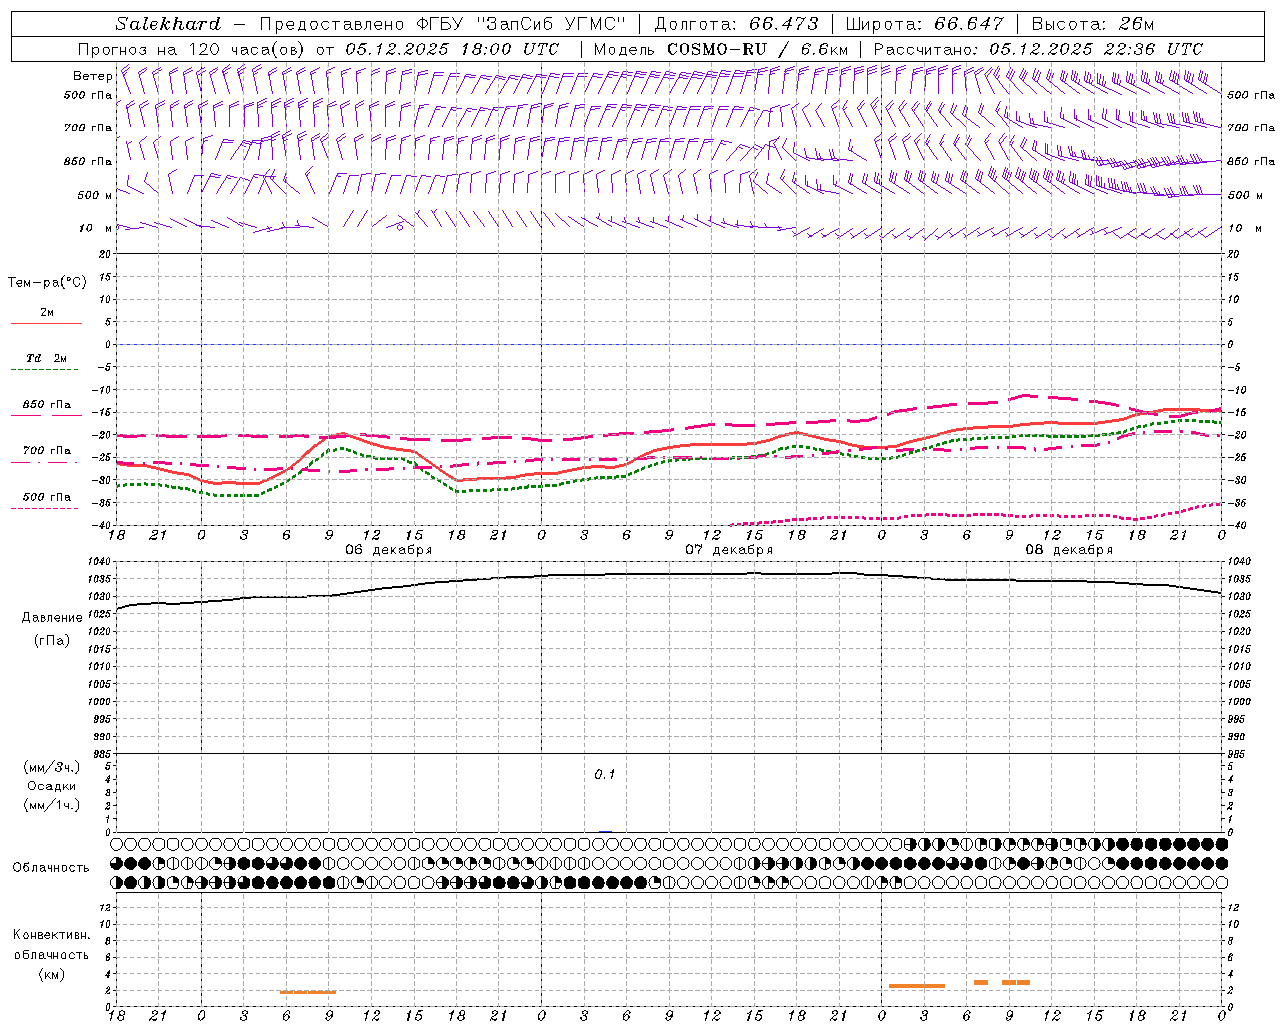Image resolution: width=1280 pixels, height=1024 pixels.
Task: Click the 'Конвективн.' convective cloud label
Action: click(52, 935)
